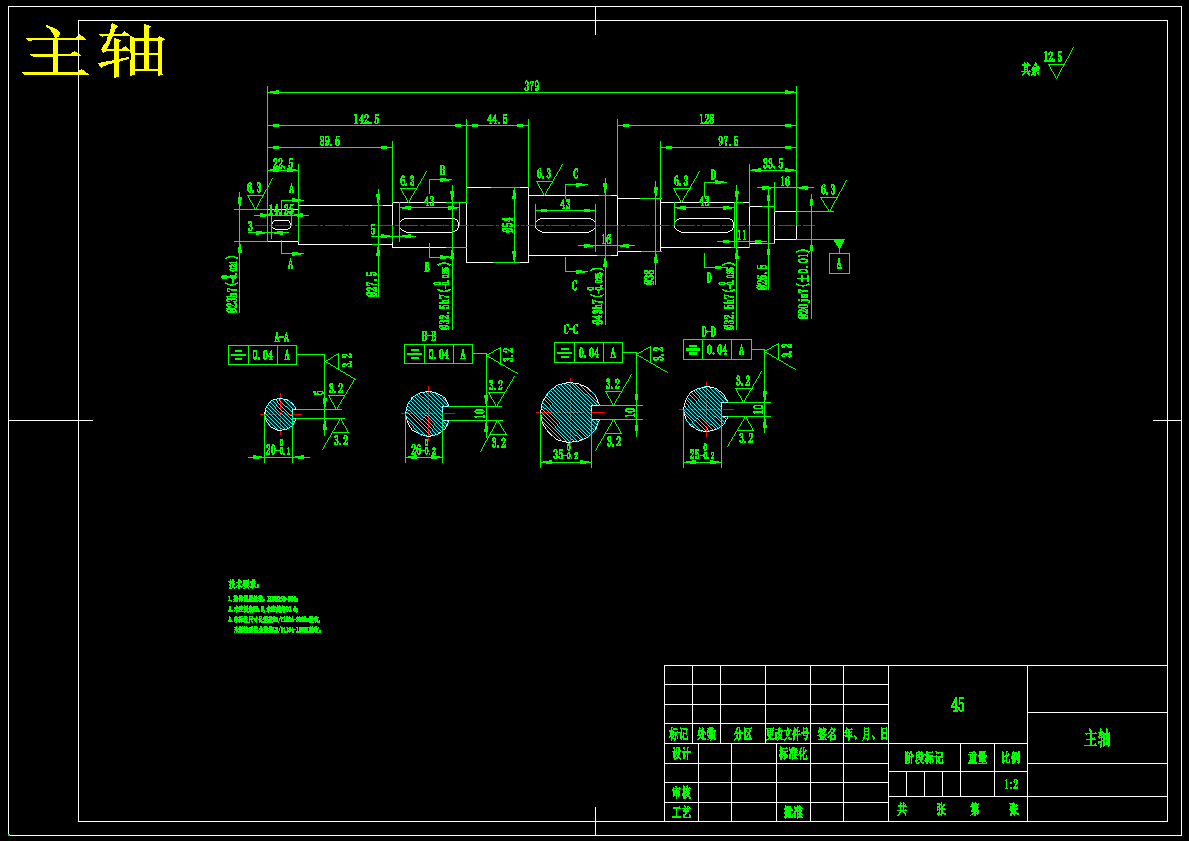Select the 标准化 cell
The width and height of the screenshot is (1189, 841).
793,754
